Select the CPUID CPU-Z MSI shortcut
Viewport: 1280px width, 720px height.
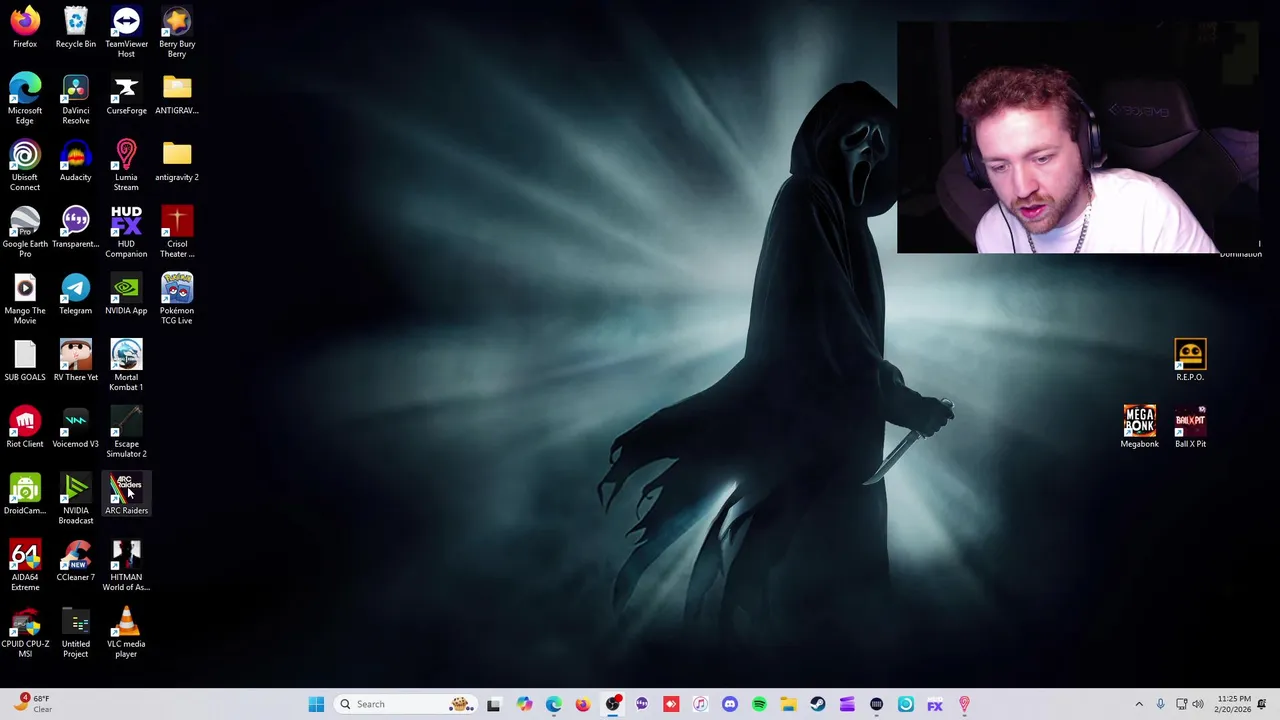point(25,632)
